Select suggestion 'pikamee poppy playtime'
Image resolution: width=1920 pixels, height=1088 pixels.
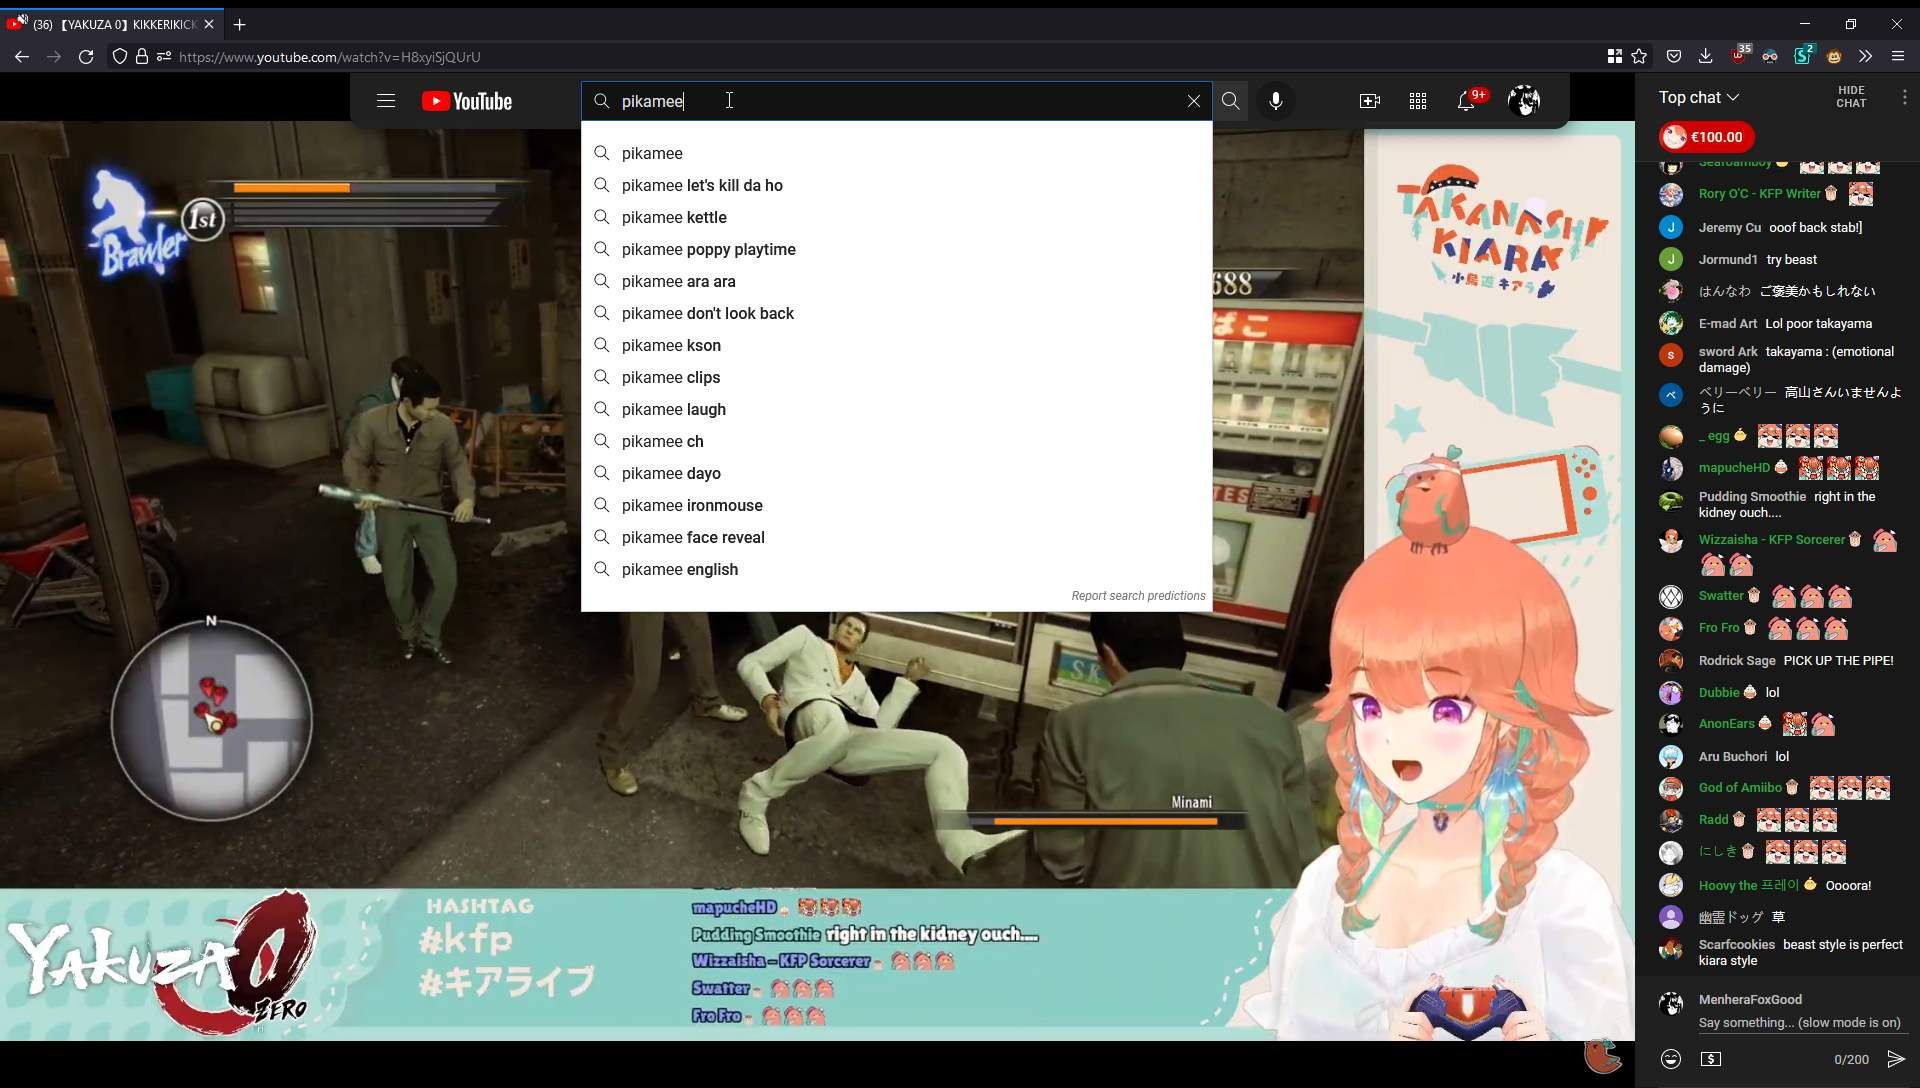[897, 249]
